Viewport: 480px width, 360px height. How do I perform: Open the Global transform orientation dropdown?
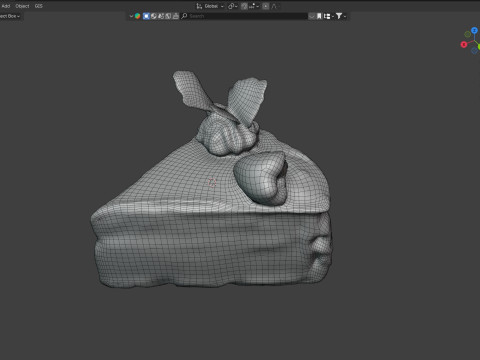pyautogui.click(x=210, y=6)
